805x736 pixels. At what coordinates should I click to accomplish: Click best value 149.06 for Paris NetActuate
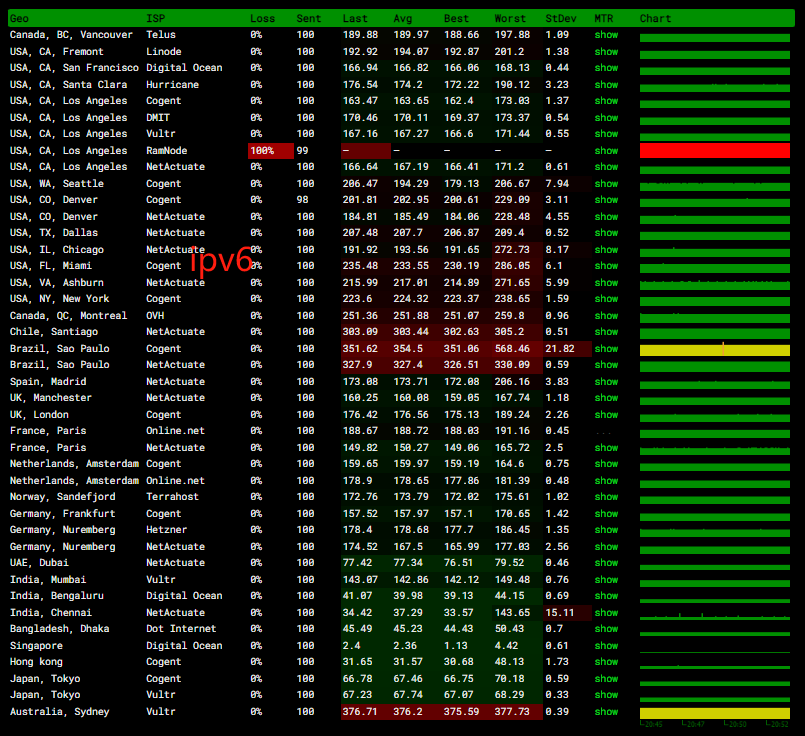(x=462, y=448)
